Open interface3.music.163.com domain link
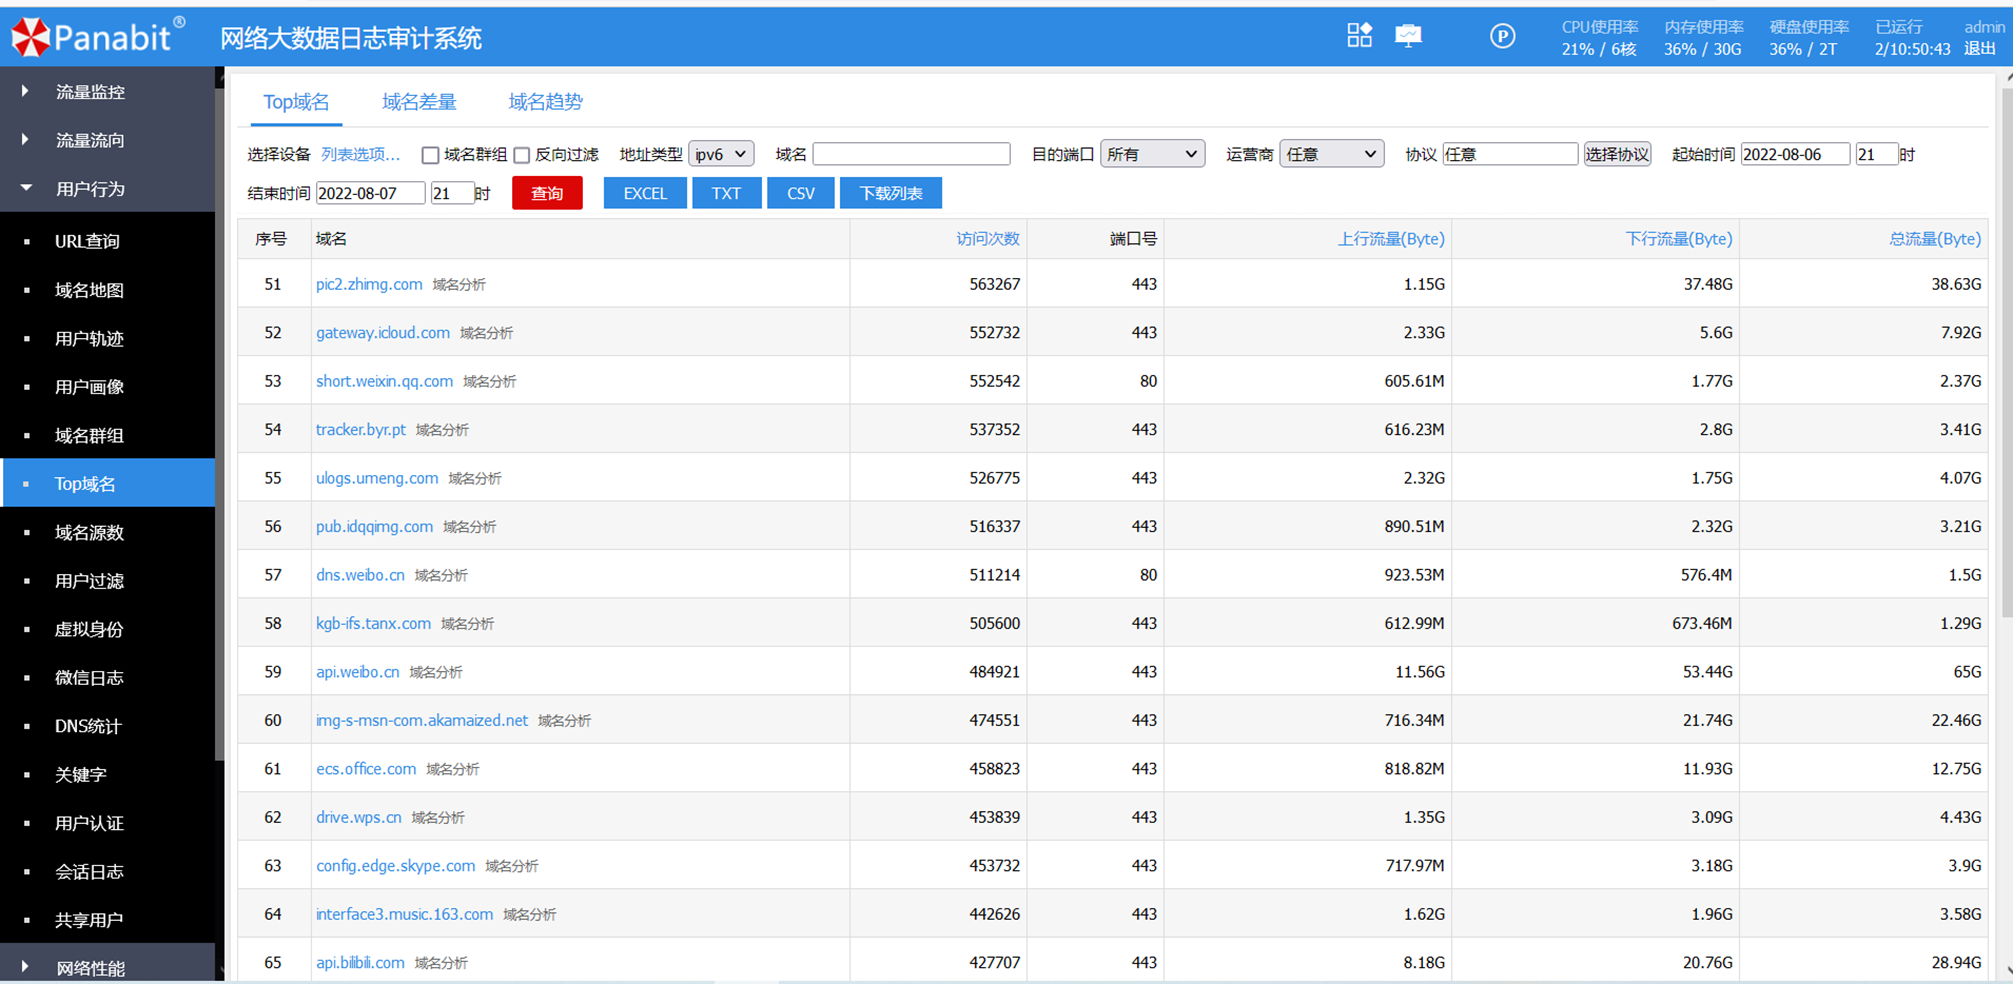This screenshot has width=2013, height=984. (404, 914)
